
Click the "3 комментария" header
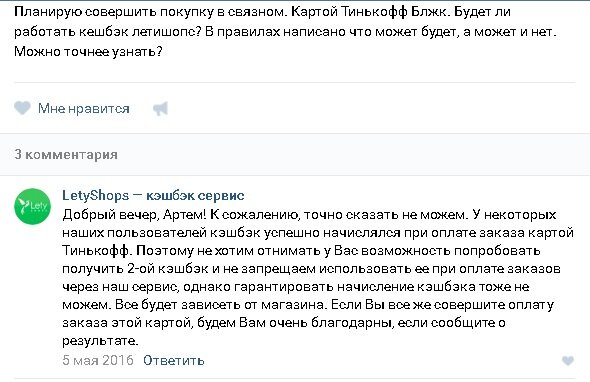pos(66,154)
